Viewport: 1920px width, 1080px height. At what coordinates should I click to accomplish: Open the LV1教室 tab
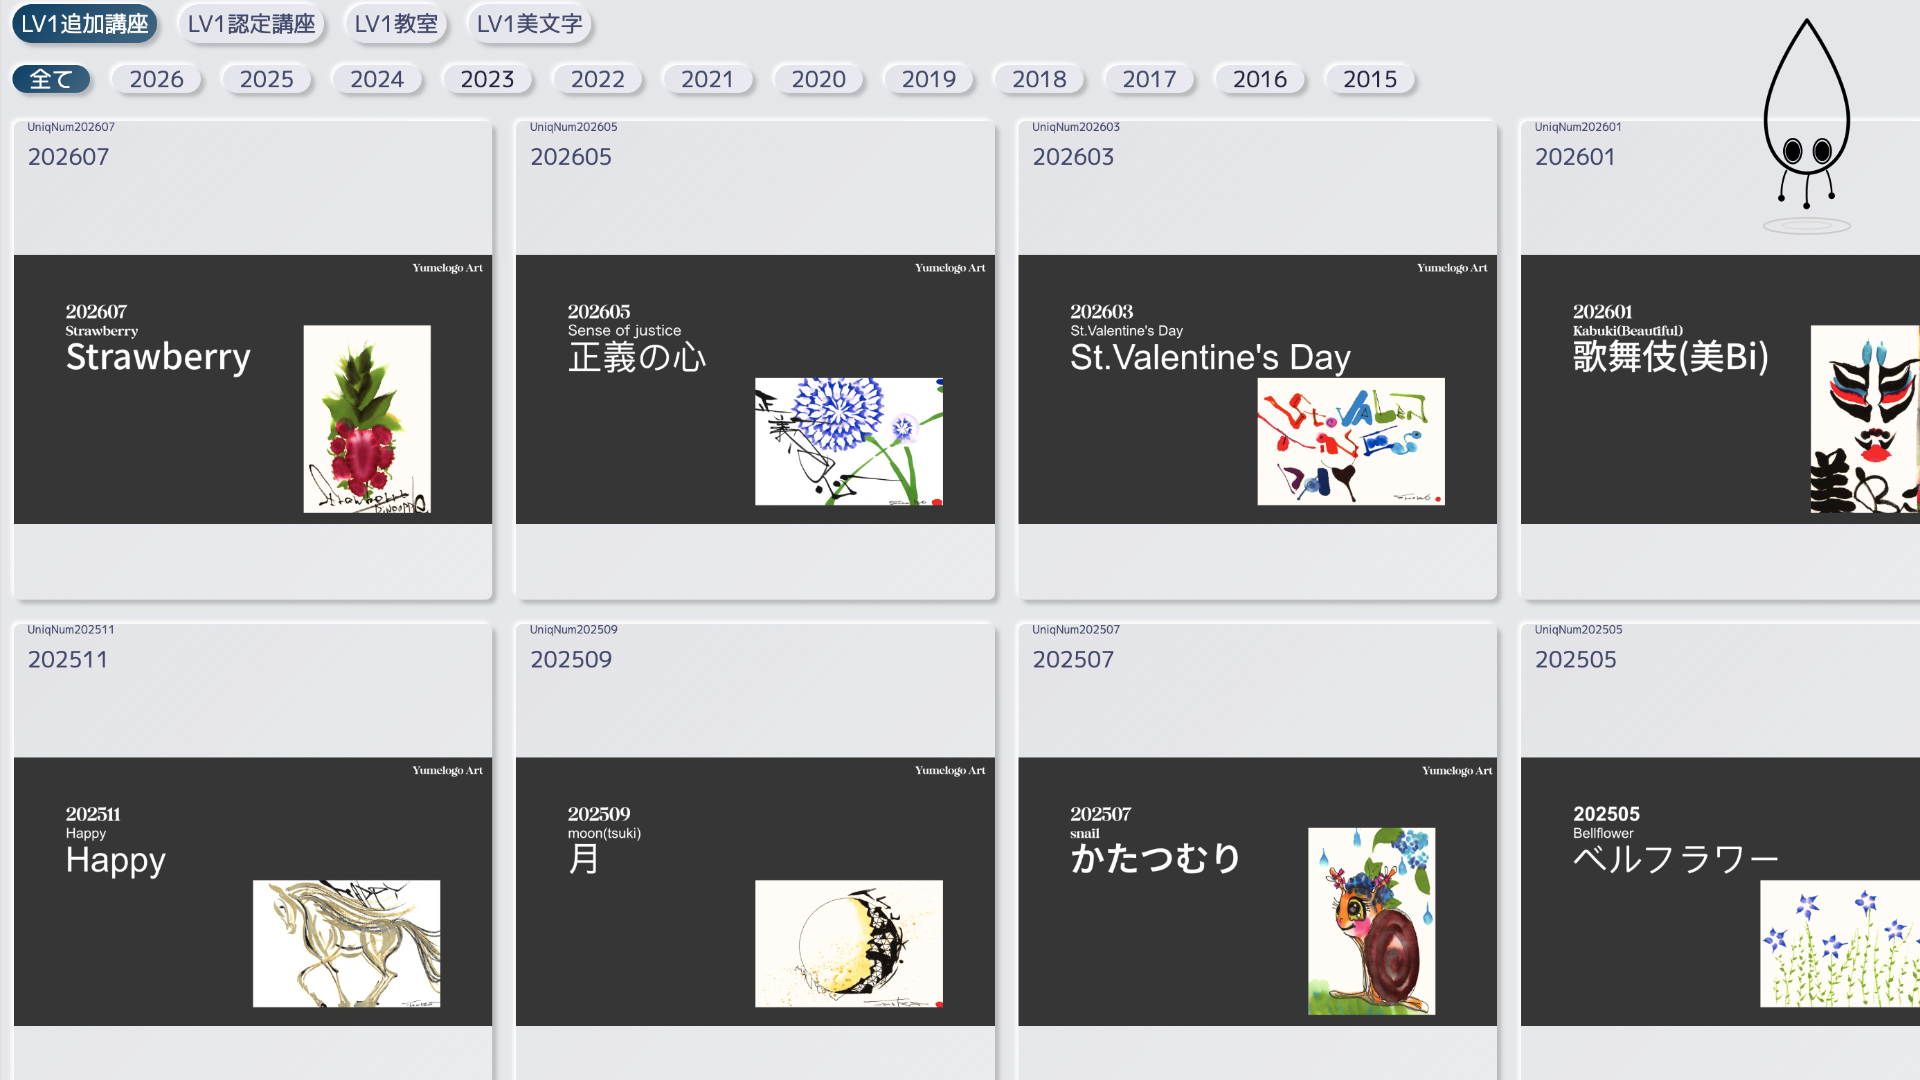(x=396, y=24)
